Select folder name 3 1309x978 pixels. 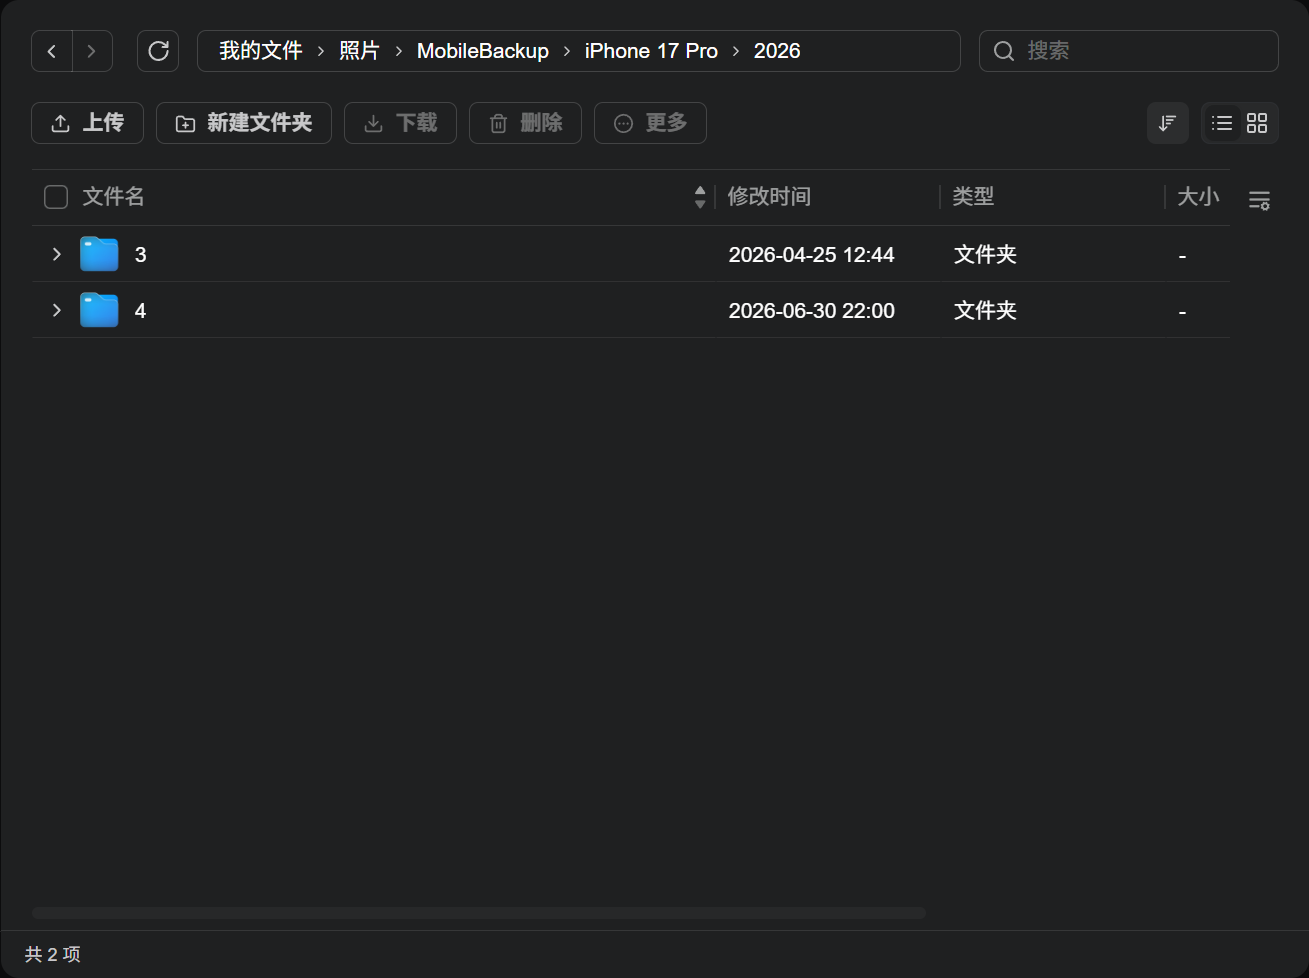(x=140, y=255)
